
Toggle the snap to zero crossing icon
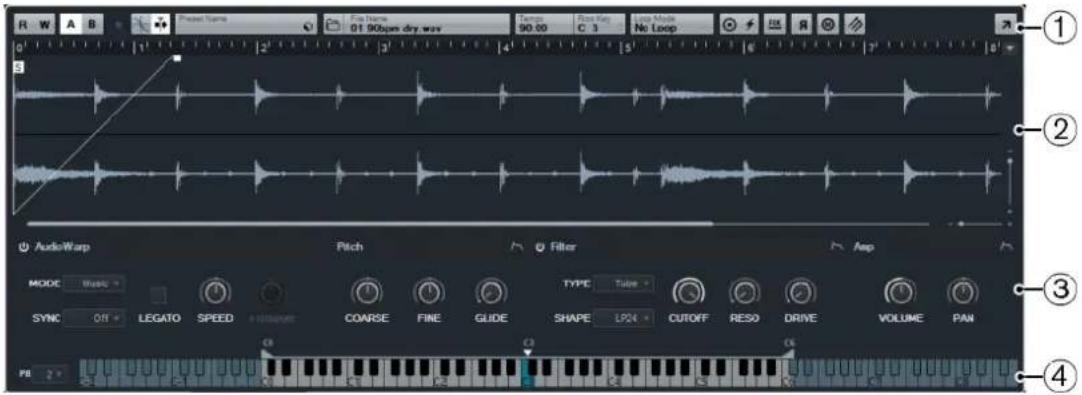pyautogui.click(x=140, y=25)
